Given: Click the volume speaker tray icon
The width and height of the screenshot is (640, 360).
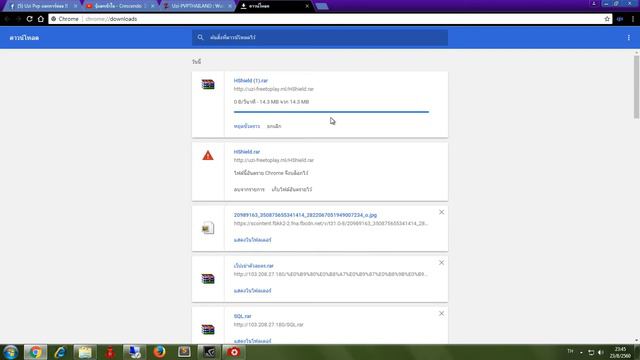Looking at the screenshot, I should tap(600, 352).
